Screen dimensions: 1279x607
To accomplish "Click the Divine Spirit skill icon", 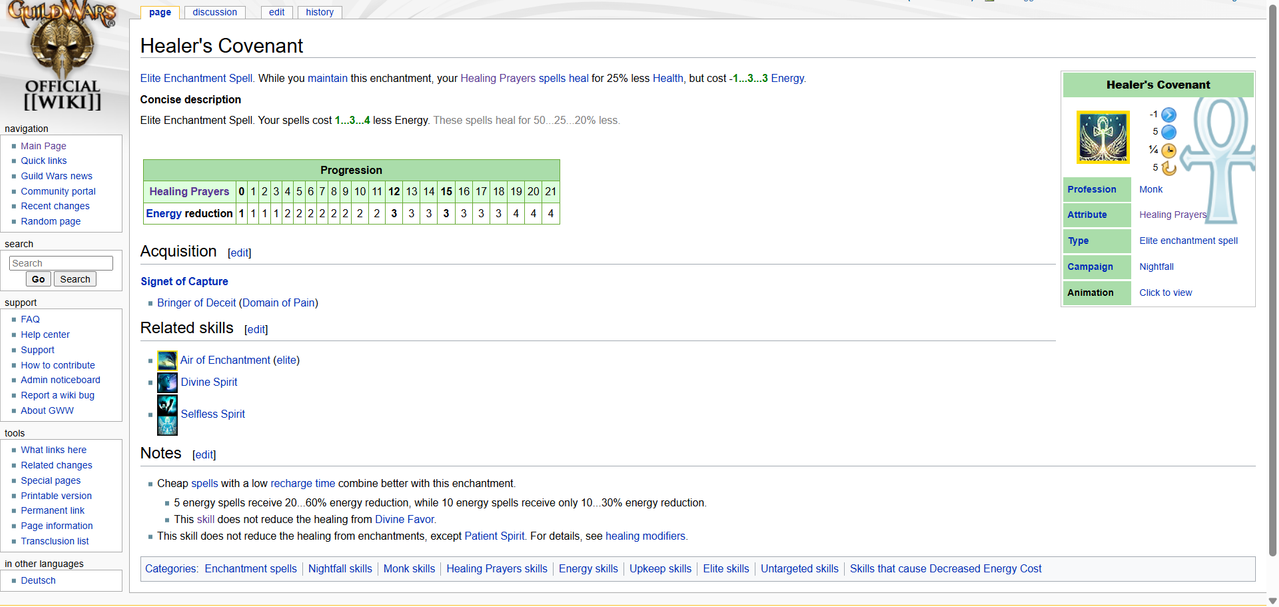I will coord(167,382).
